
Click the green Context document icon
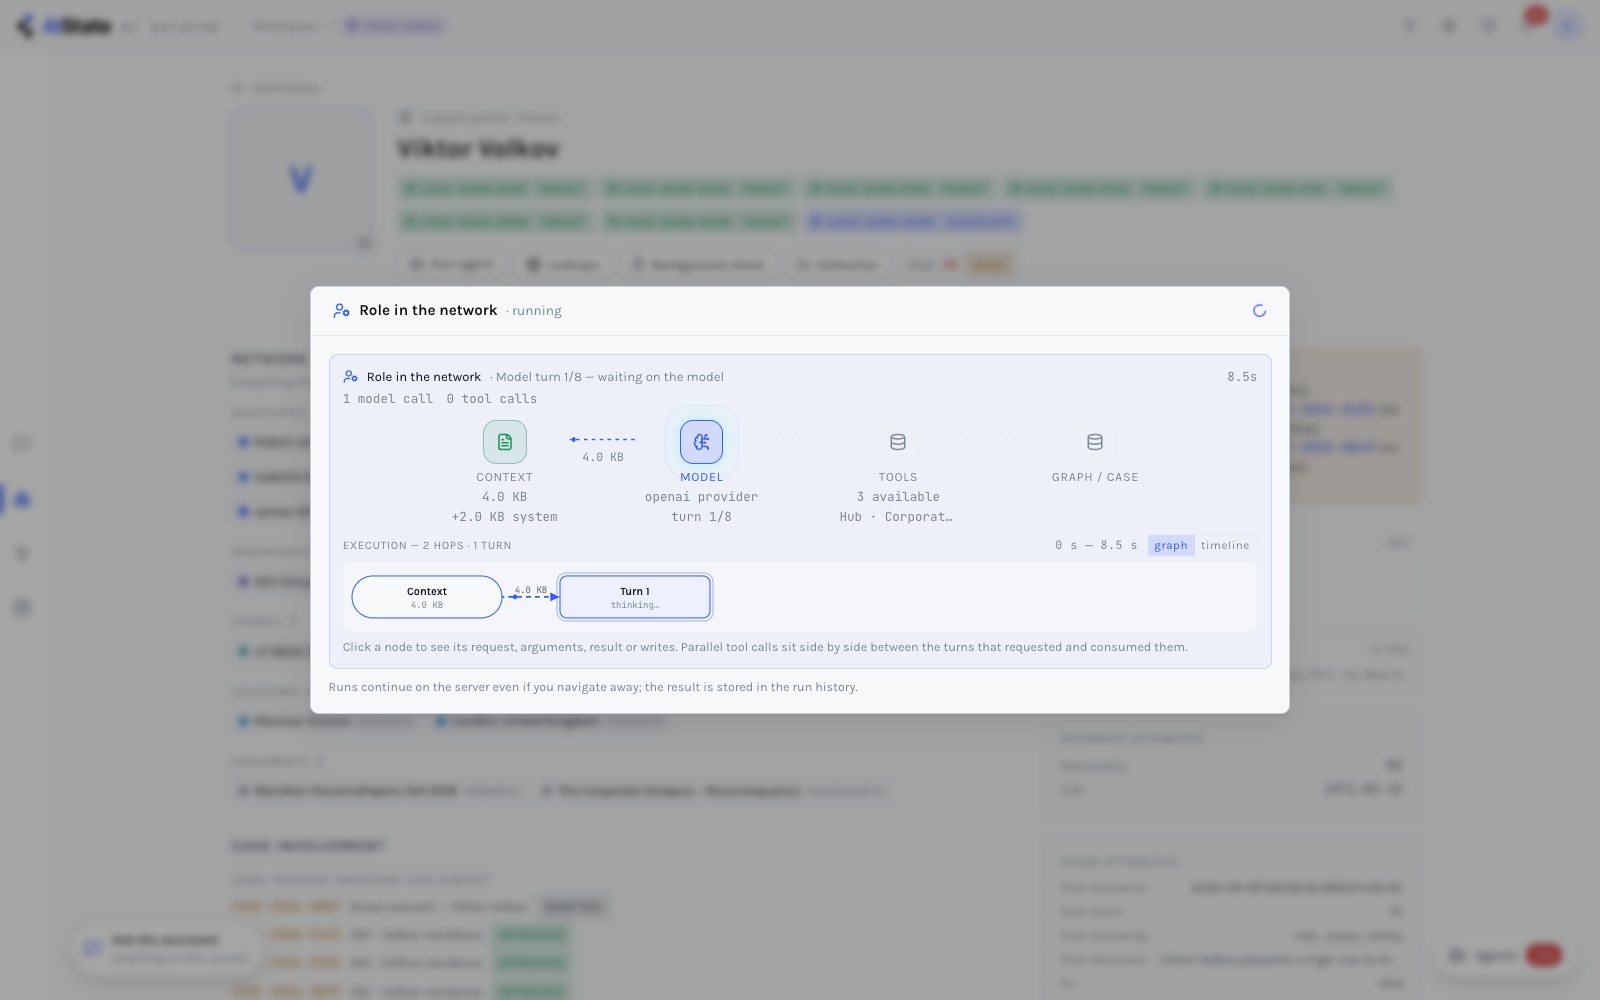coord(505,442)
